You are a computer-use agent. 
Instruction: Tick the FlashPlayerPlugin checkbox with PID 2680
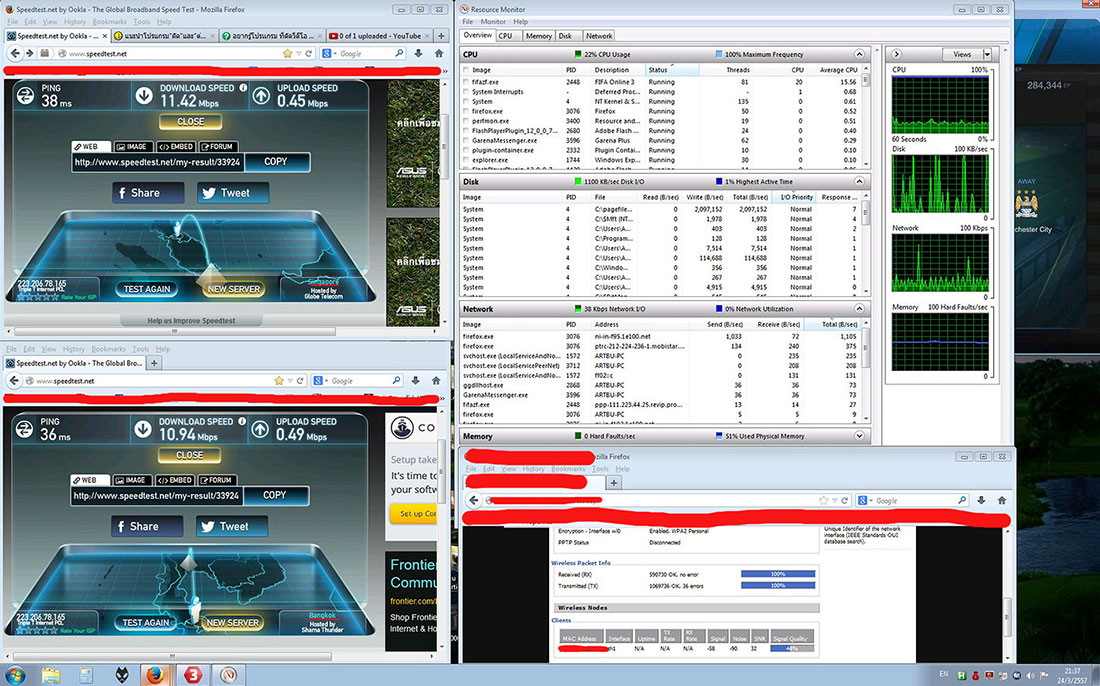[x=466, y=131]
